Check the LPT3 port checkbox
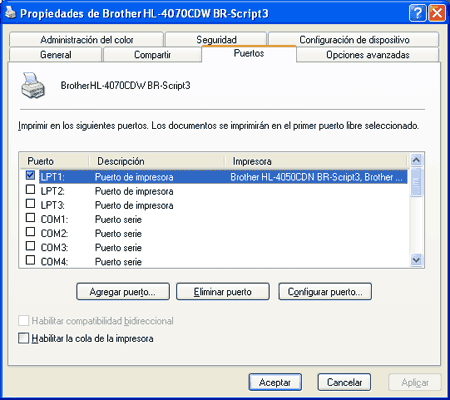 tap(30, 204)
